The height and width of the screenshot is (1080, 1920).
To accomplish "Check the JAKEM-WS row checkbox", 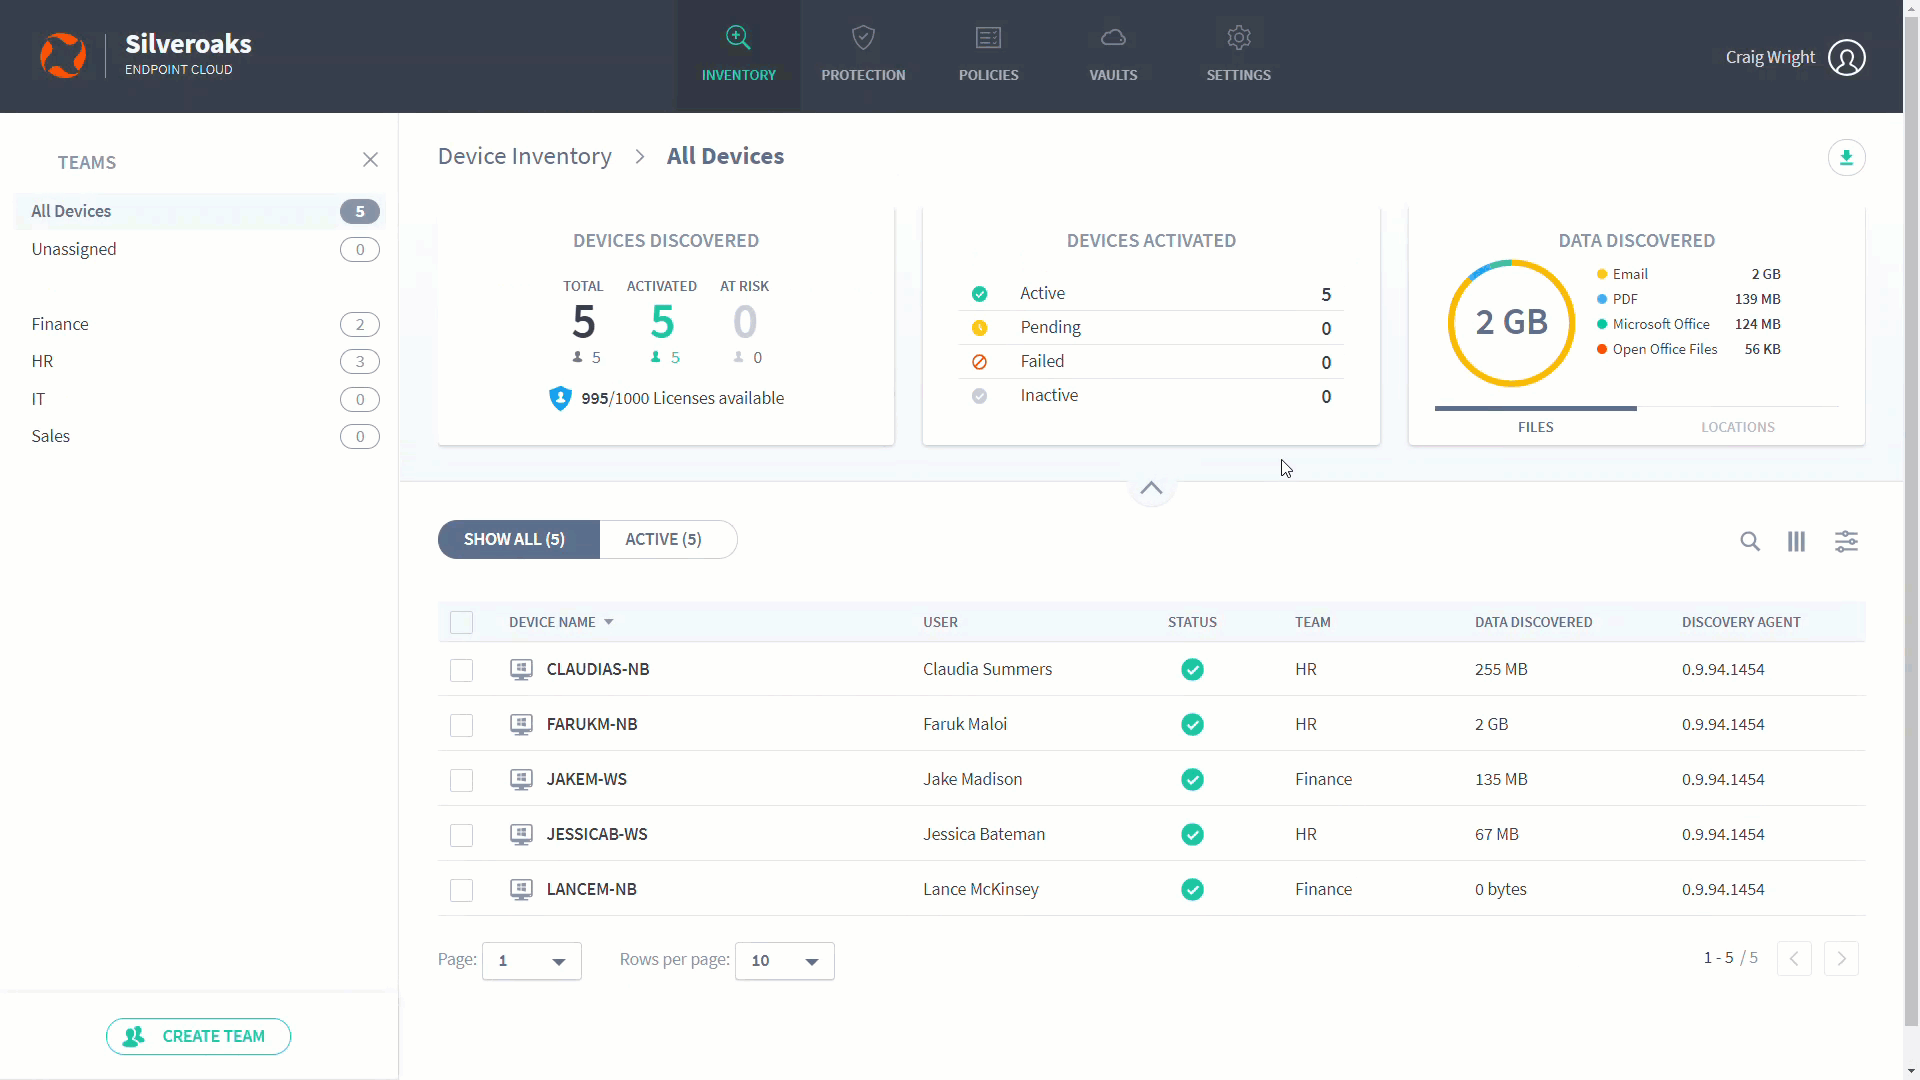I will click(x=461, y=780).
